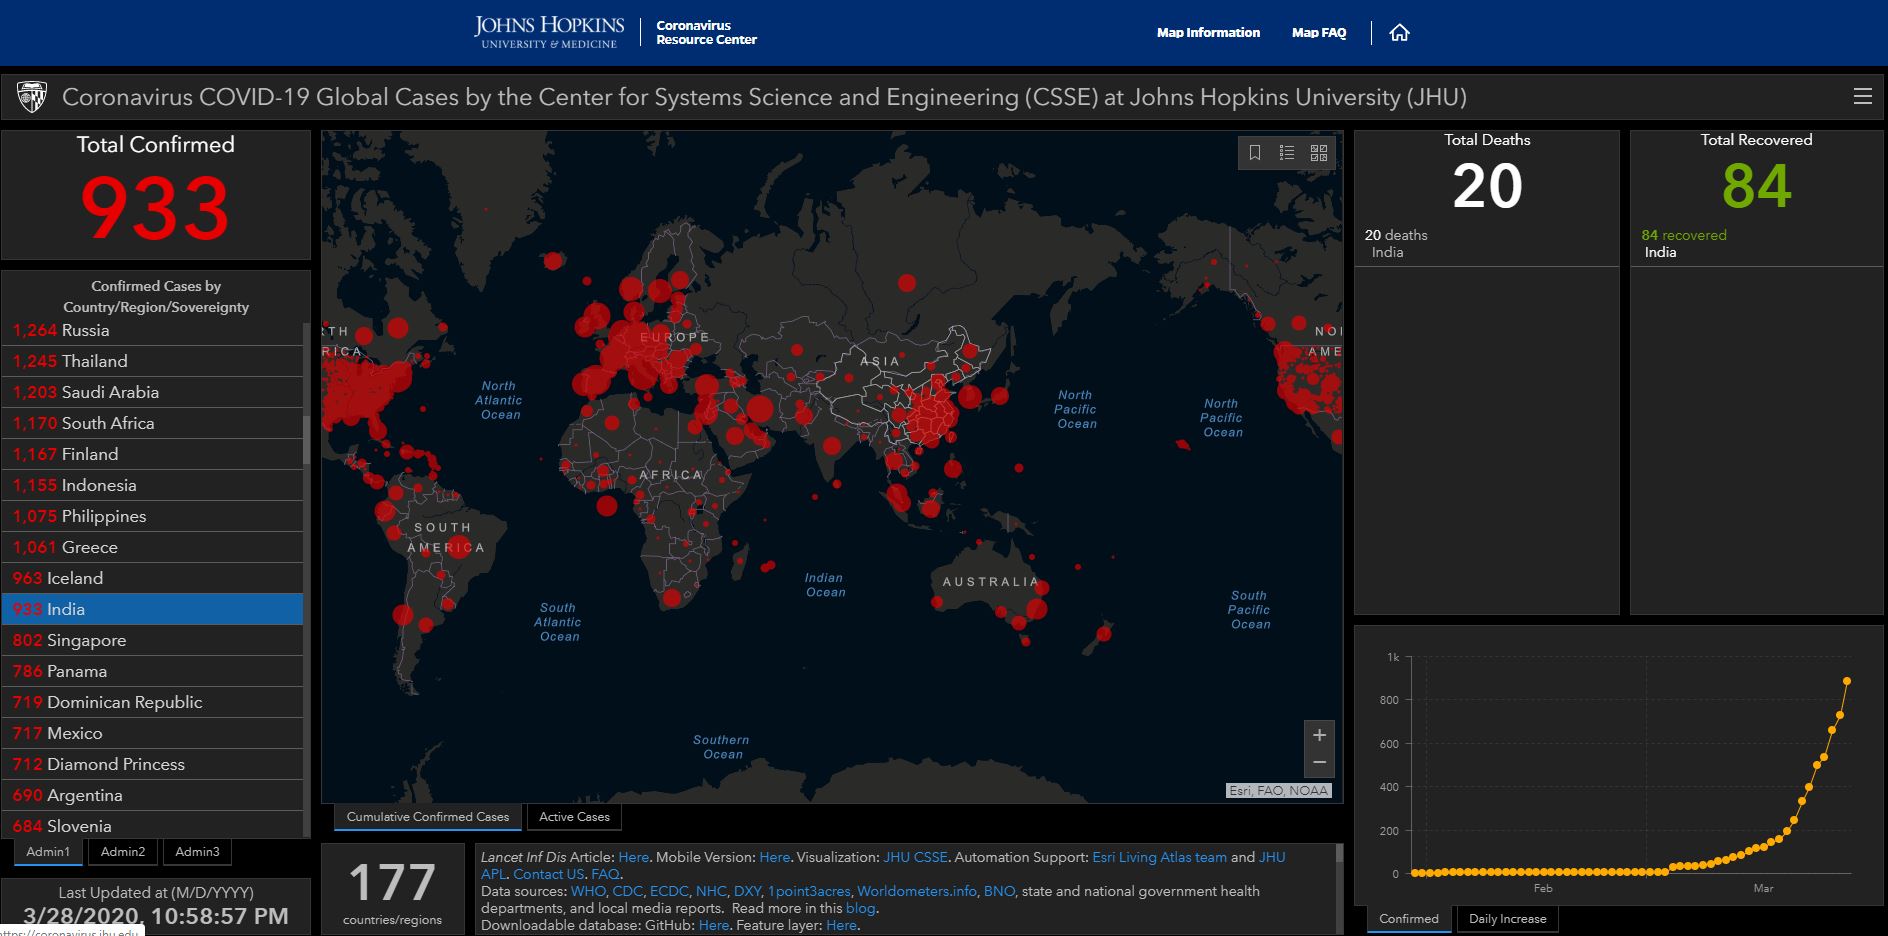Click the Esri, FAO, NOAA attribution
Image resolution: width=1888 pixels, height=936 pixels.
click(x=1278, y=790)
